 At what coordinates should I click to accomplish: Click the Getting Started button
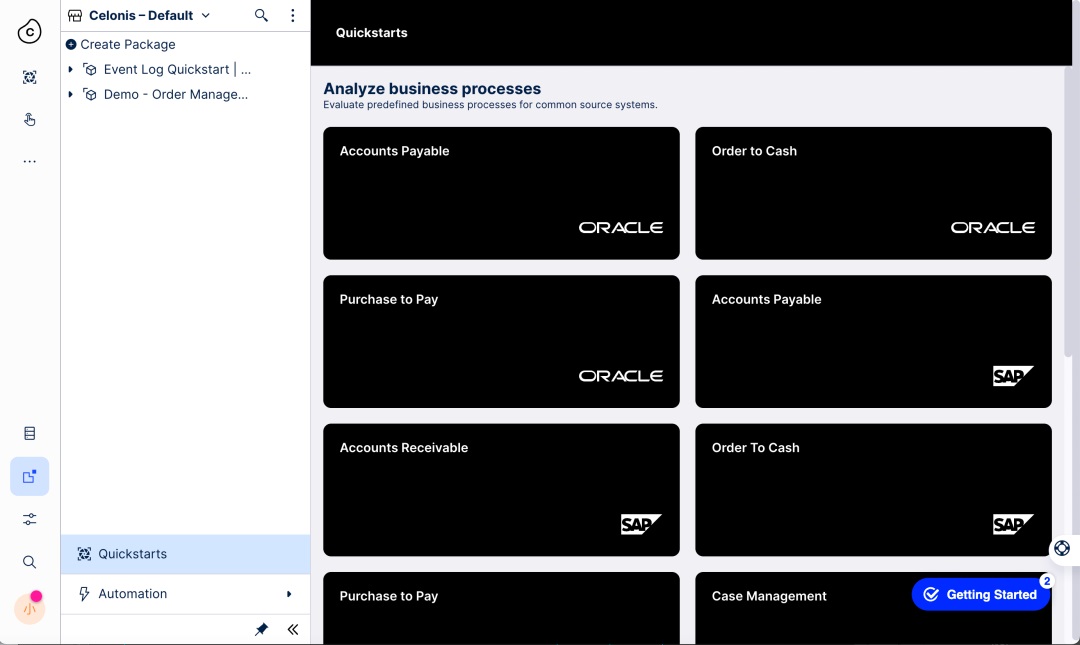tap(980, 594)
